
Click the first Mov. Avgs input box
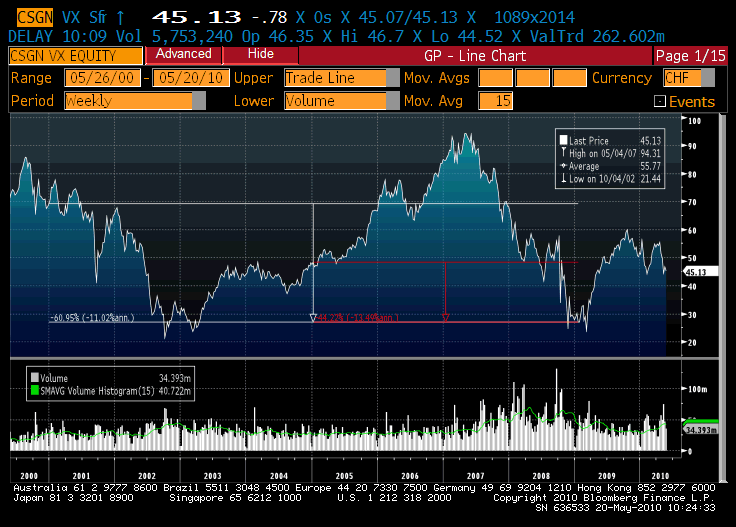click(495, 78)
